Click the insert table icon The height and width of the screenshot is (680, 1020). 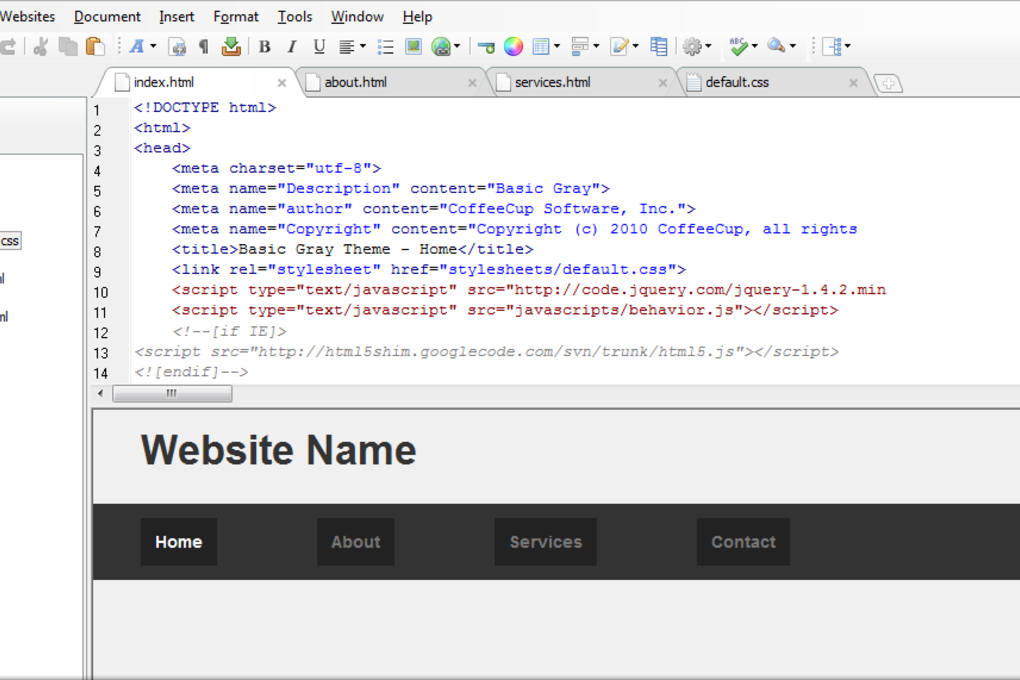coord(541,46)
